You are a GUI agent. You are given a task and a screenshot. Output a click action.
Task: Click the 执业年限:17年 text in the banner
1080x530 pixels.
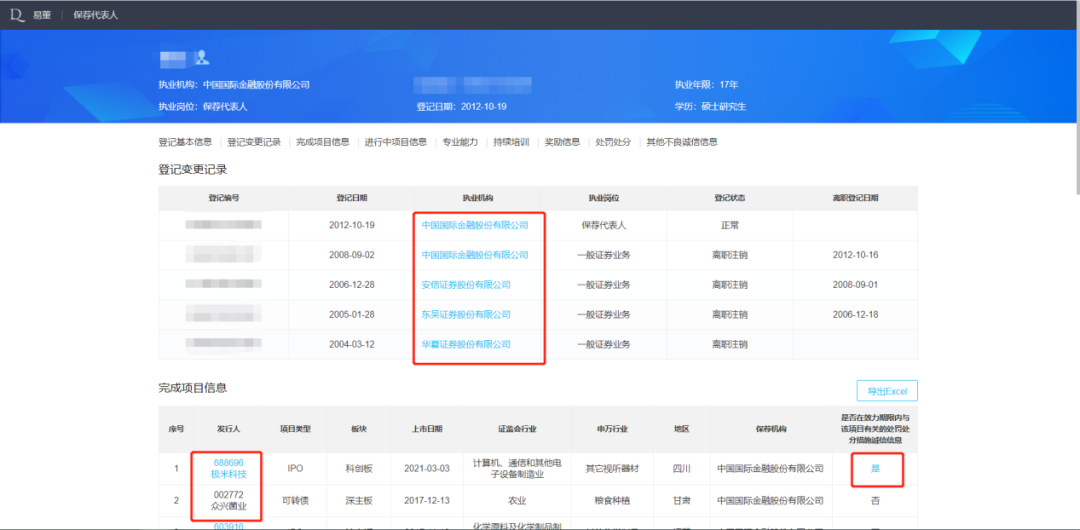click(707, 85)
